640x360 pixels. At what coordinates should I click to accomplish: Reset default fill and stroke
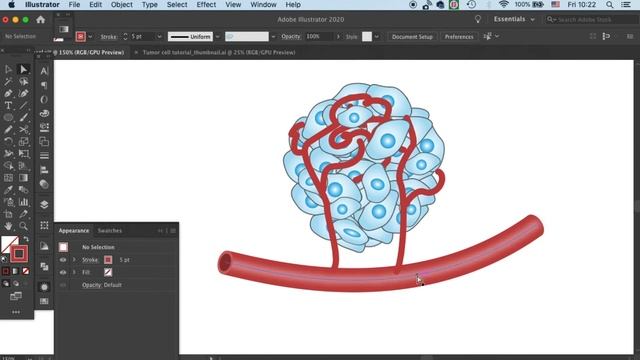tap(4, 260)
